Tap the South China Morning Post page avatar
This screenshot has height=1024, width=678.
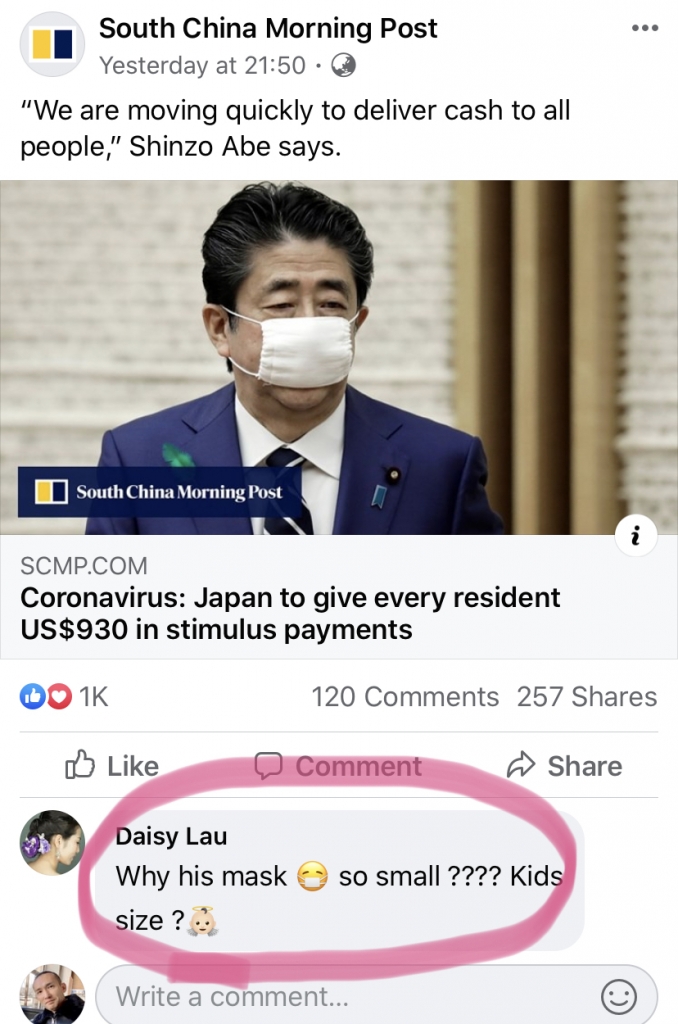point(52,44)
